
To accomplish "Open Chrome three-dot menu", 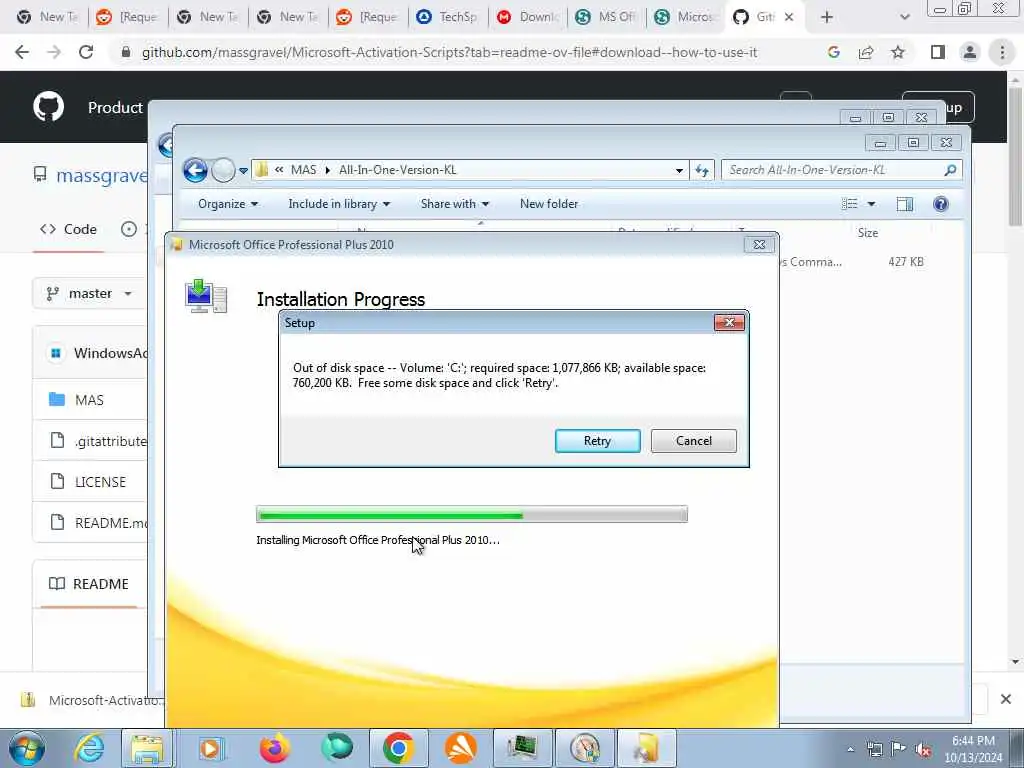I will 1002,52.
